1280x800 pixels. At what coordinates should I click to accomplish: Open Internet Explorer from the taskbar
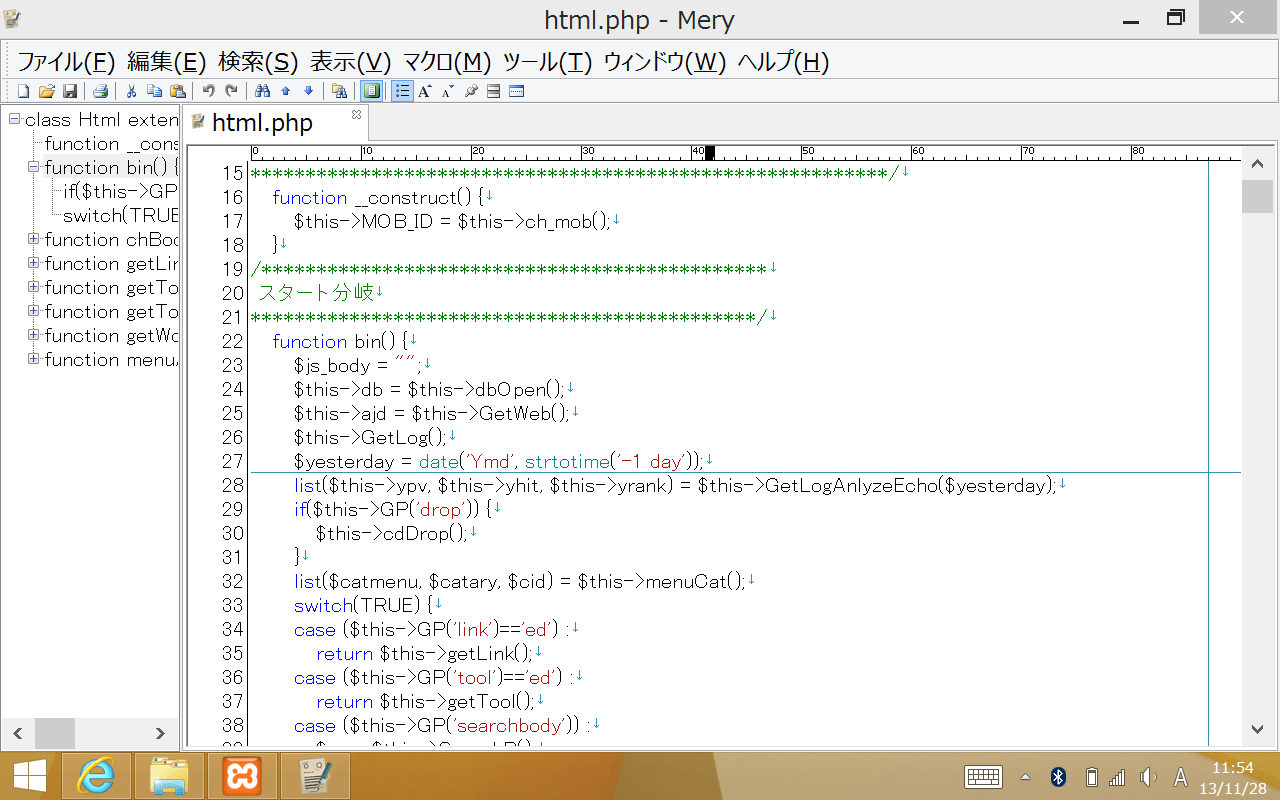(x=97, y=777)
